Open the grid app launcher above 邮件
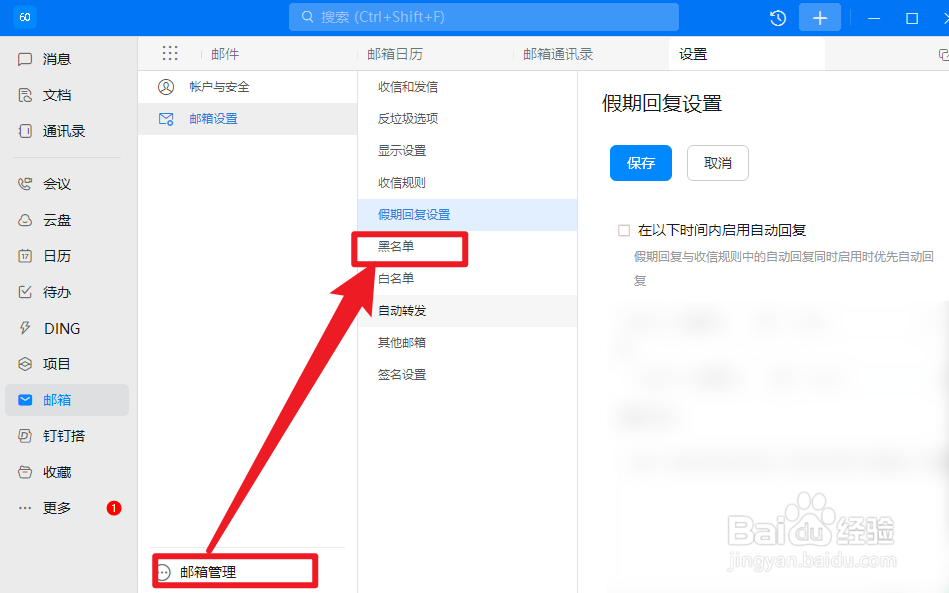 pyautogui.click(x=170, y=52)
